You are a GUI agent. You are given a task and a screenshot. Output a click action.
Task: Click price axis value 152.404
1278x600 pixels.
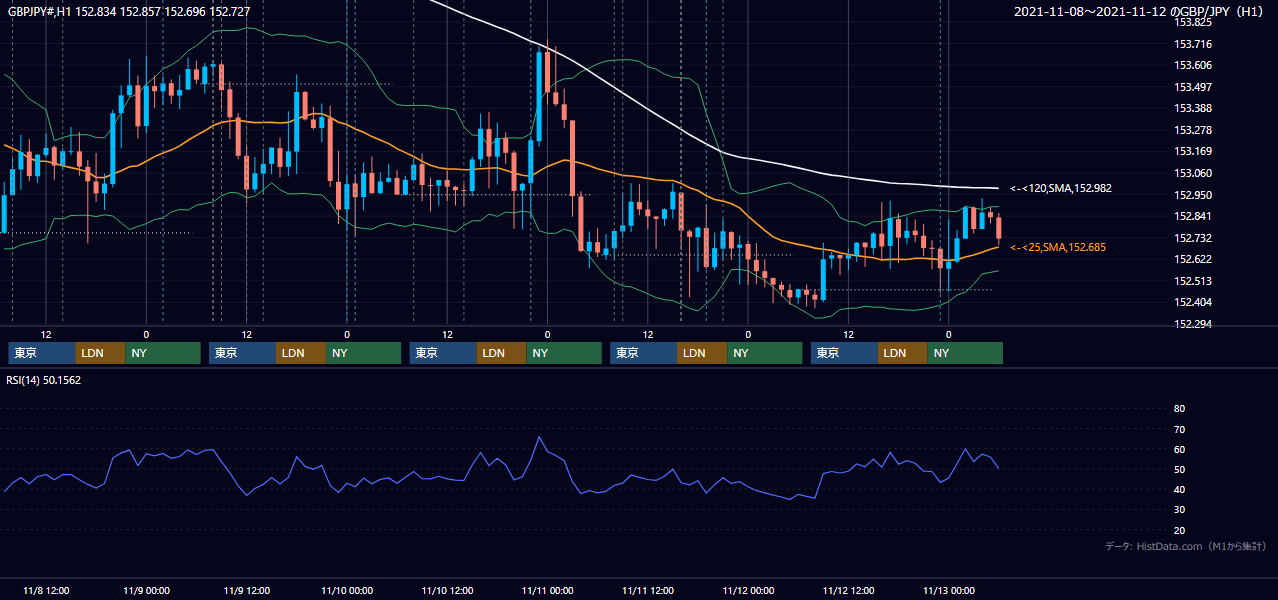coord(1192,302)
